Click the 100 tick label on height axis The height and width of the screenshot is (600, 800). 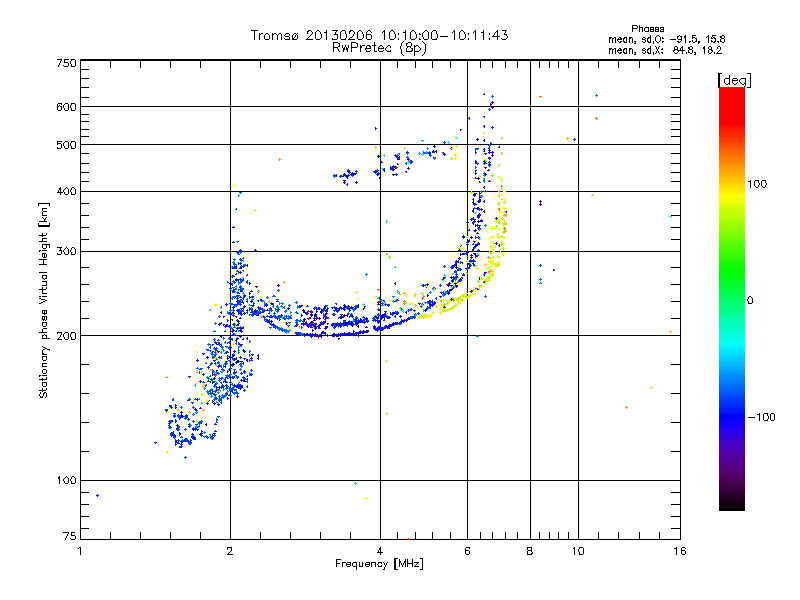click(x=66, y=481)
